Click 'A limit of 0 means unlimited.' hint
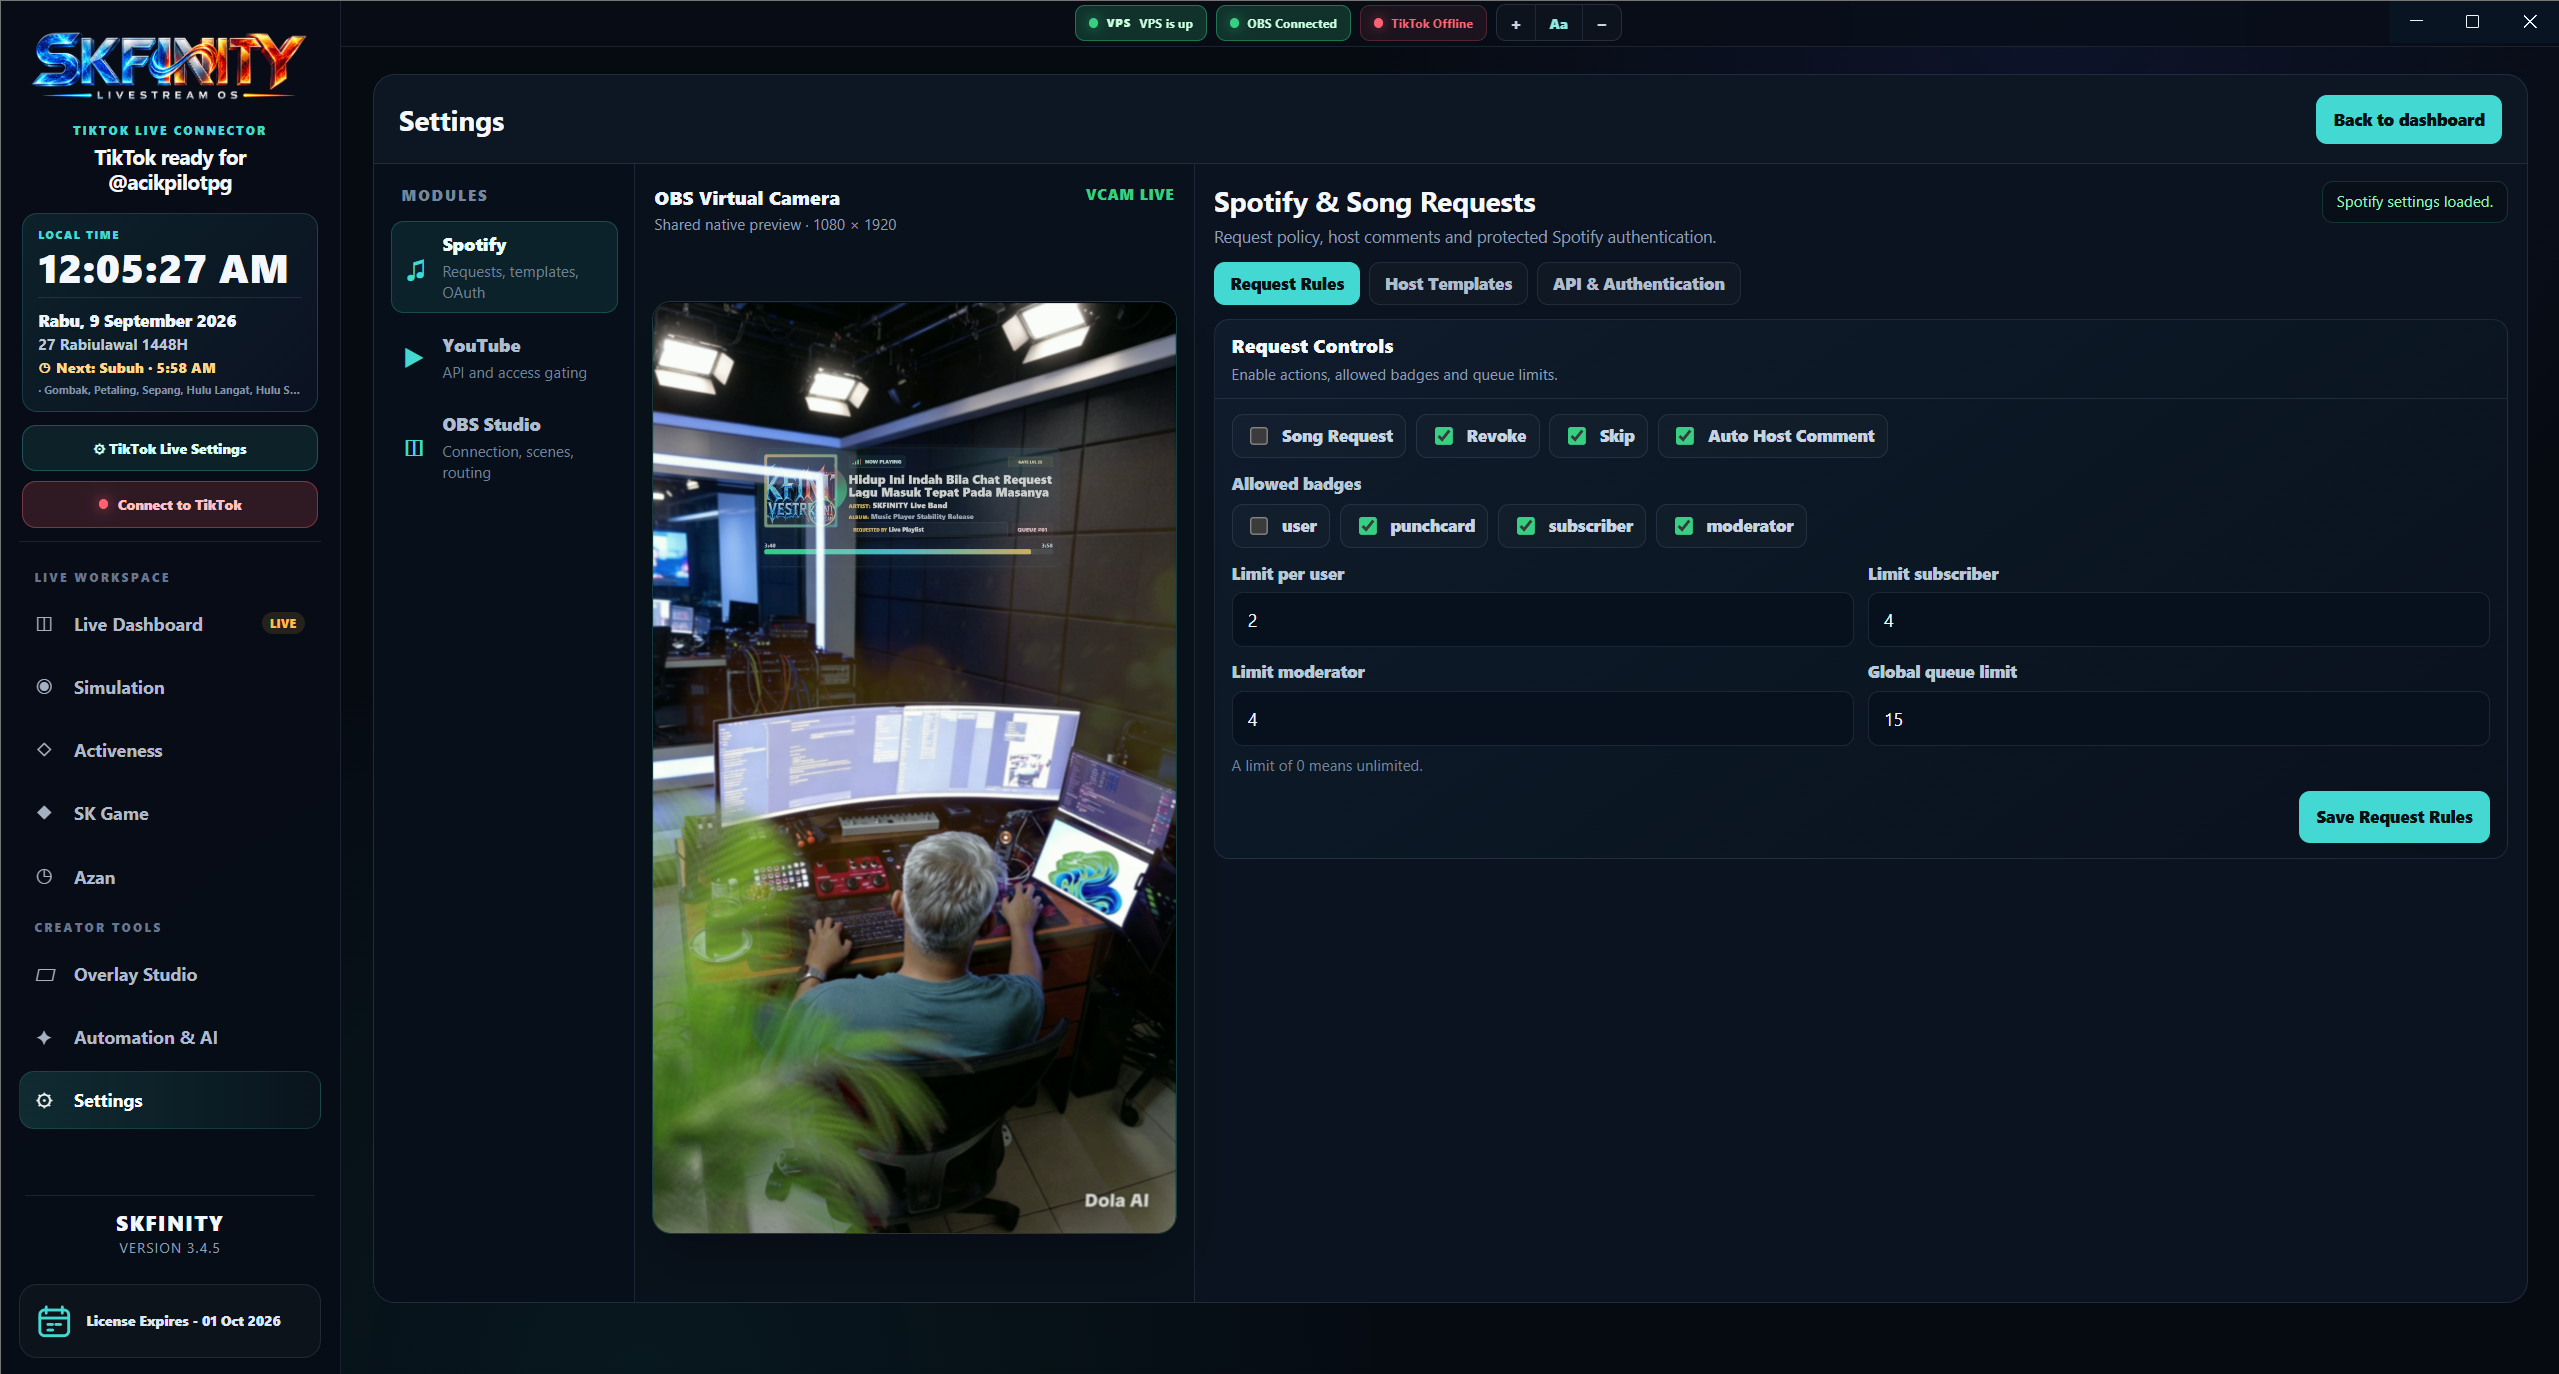Viewport: 2559px width, 1374px height. click(1327, 766)
